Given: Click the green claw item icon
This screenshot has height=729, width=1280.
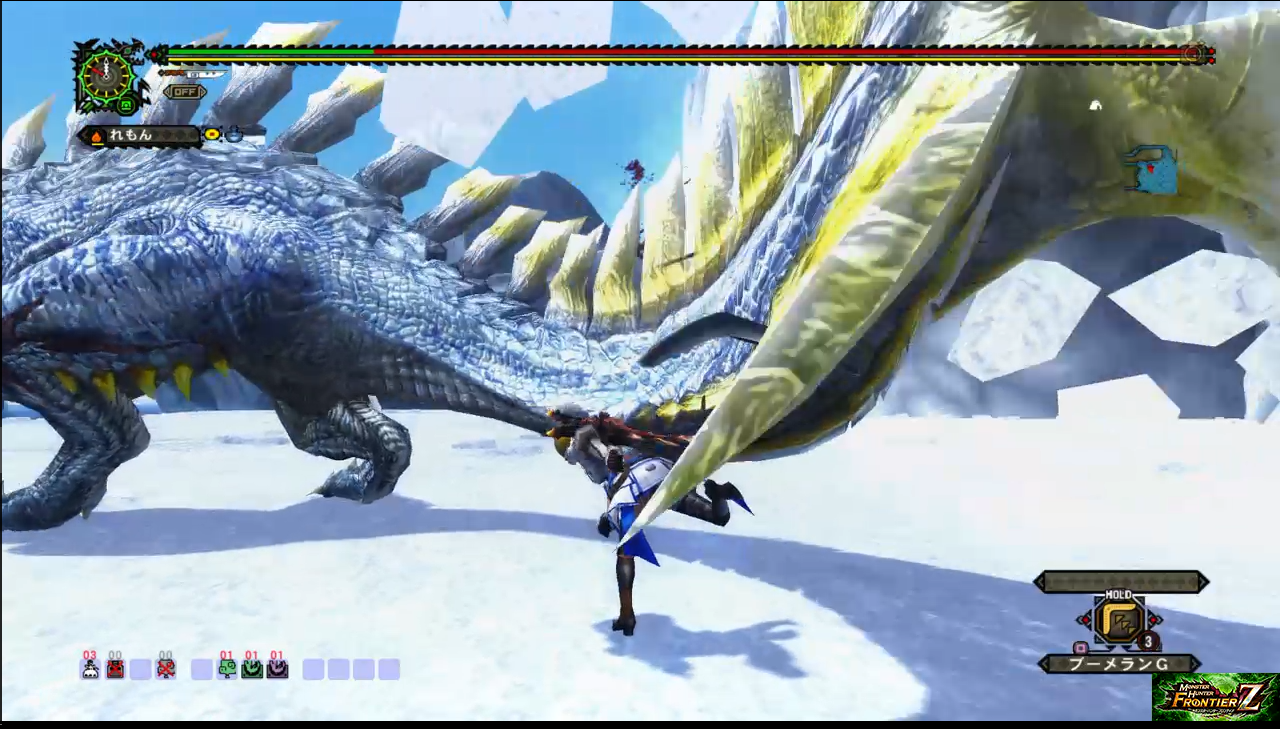Looking at the screenshot, I should 252,669.
